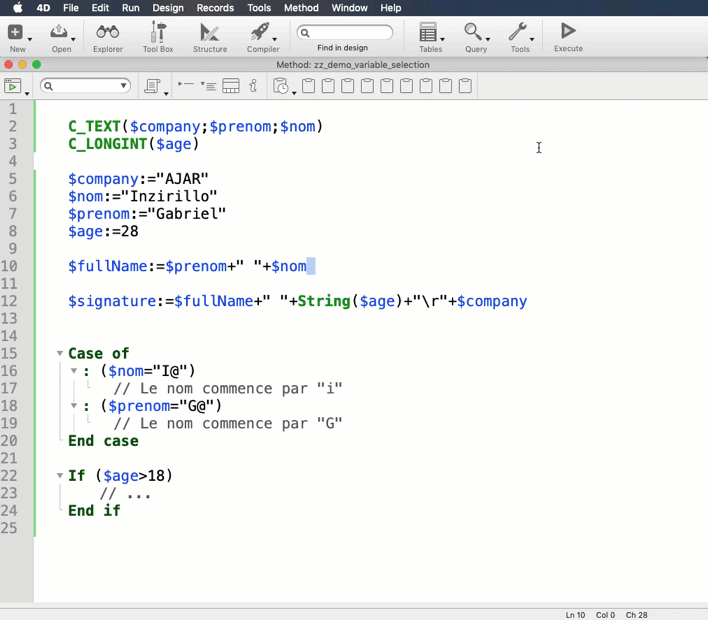Viewport: 708px width, 620px height.
Task: Toggle the lists panel icon
Action: coord(231,86)
